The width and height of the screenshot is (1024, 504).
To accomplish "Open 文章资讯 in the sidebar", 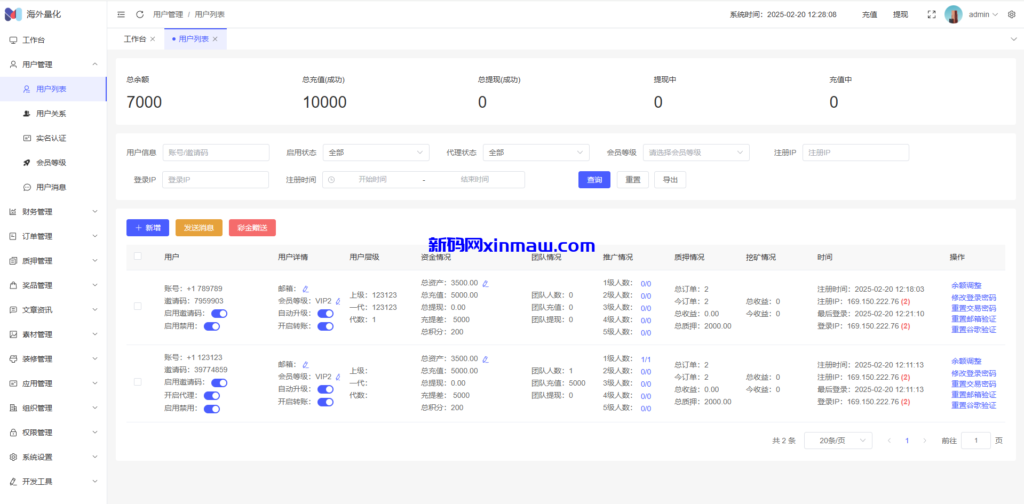I will coord(54,310).
